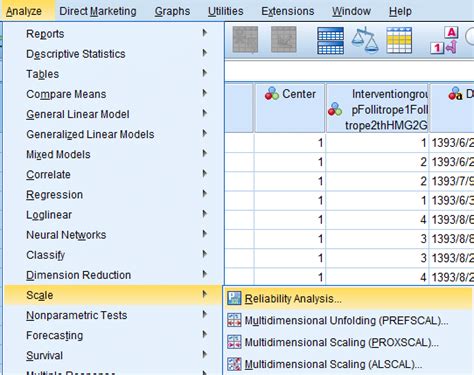Click the Regression submenu arrow
The height and width of the screenshot is (375, 474).
pyautogui.click(x=205, y=193)
